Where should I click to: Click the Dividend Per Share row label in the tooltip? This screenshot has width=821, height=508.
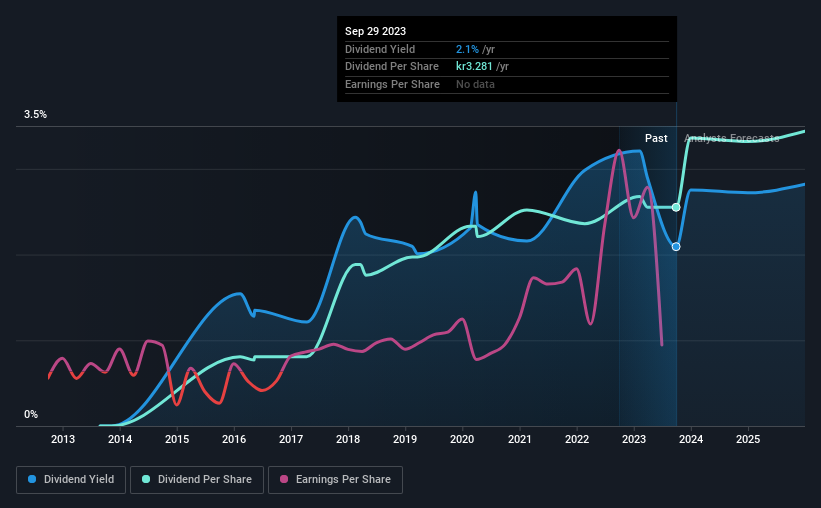392,67
